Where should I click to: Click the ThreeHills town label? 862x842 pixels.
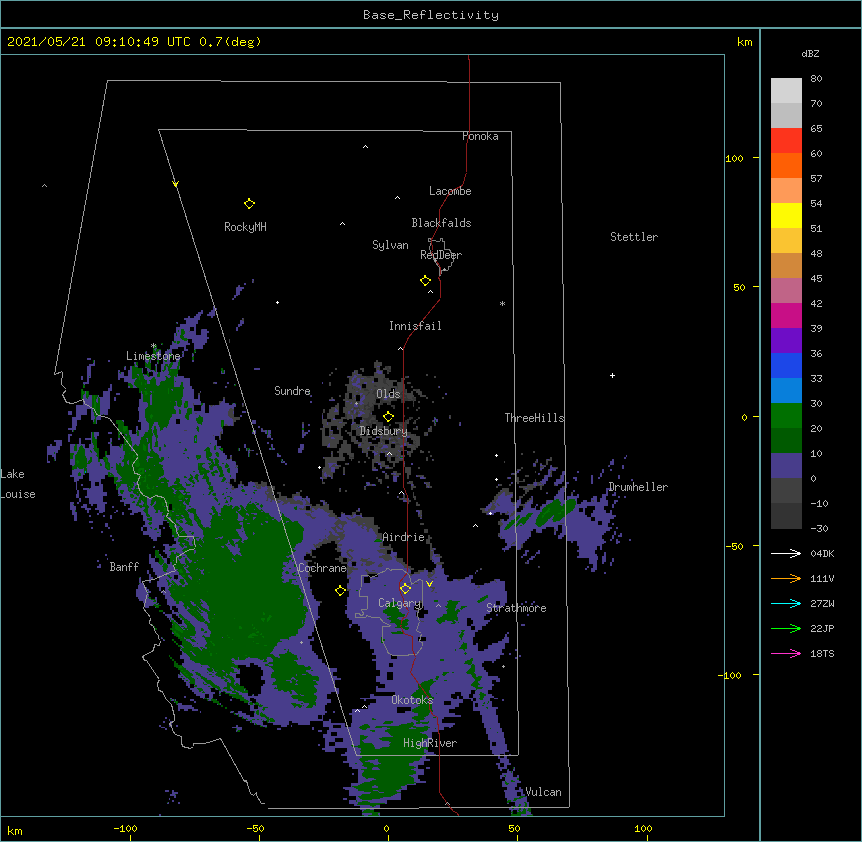tap(534, 418)
